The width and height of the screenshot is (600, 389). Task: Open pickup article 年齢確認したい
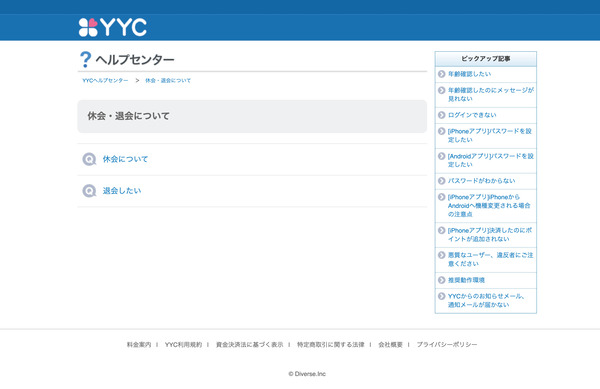[470, 74]
